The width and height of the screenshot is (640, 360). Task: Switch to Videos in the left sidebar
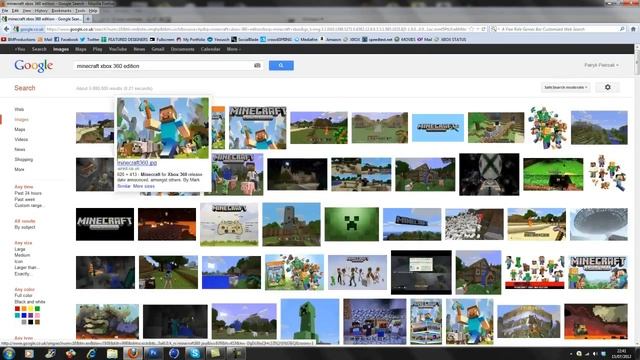coord(21,140)
